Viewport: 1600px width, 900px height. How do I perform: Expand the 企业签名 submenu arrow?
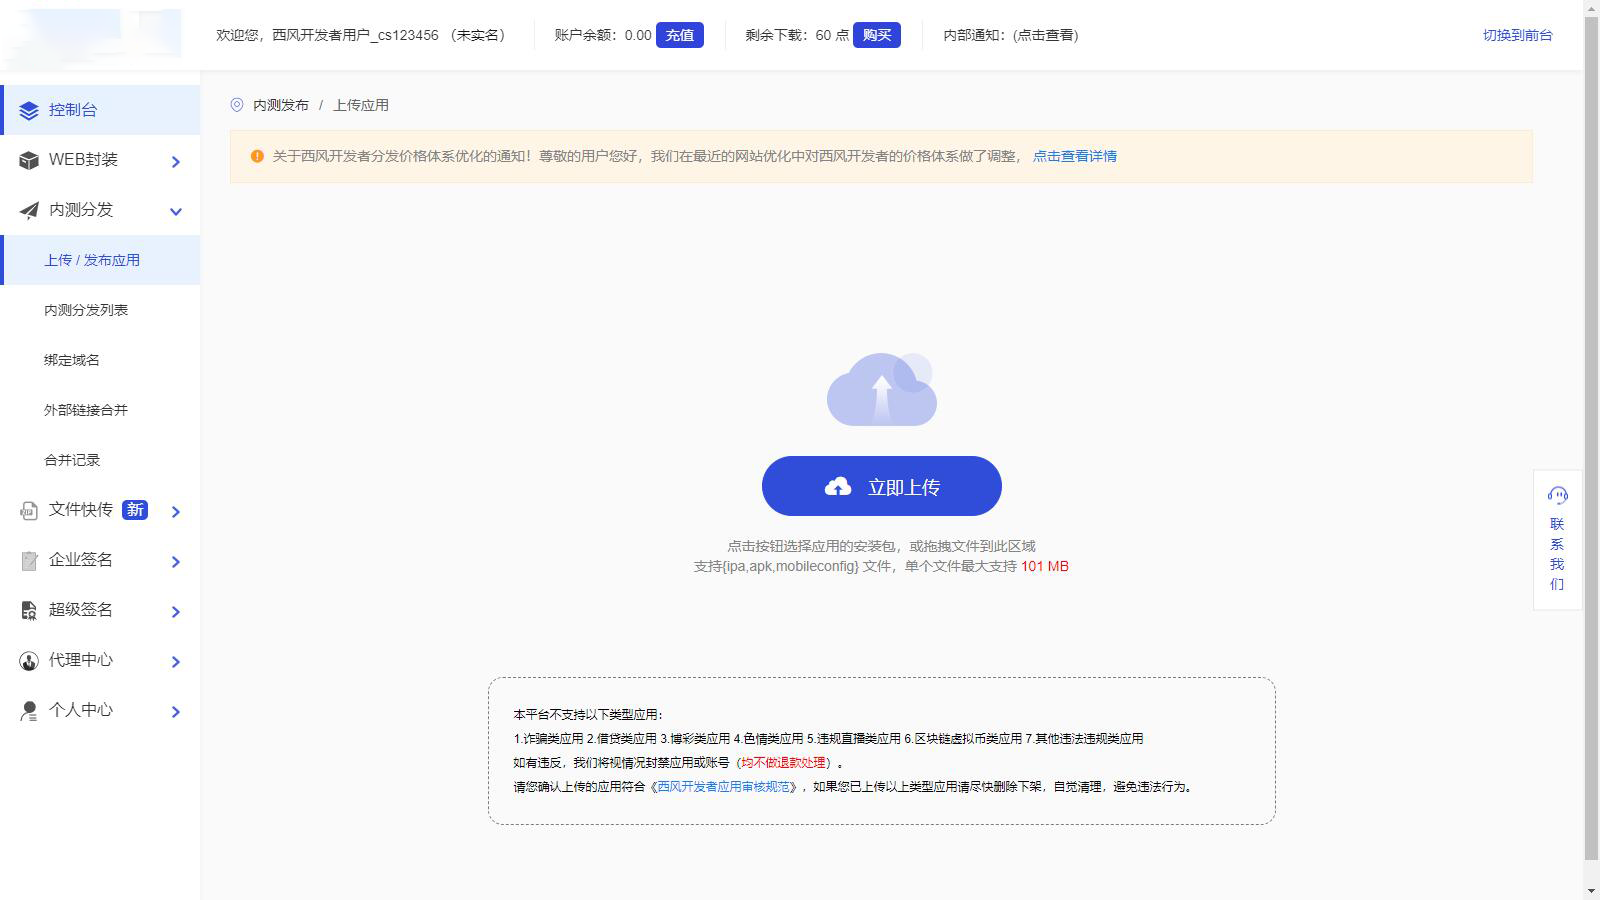click(x=176, y=561)
